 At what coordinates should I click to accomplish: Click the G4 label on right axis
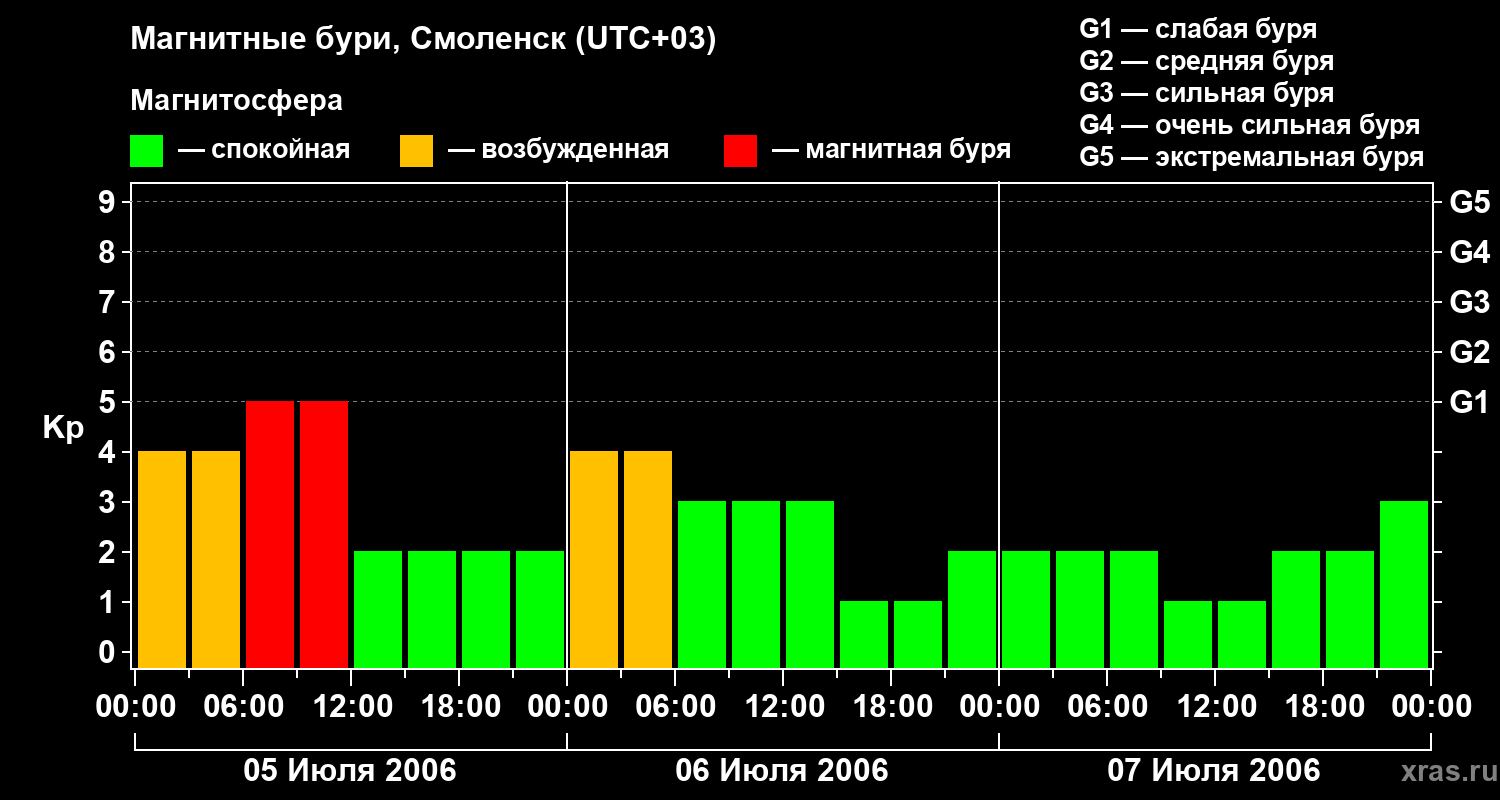tap(1469, 252)
